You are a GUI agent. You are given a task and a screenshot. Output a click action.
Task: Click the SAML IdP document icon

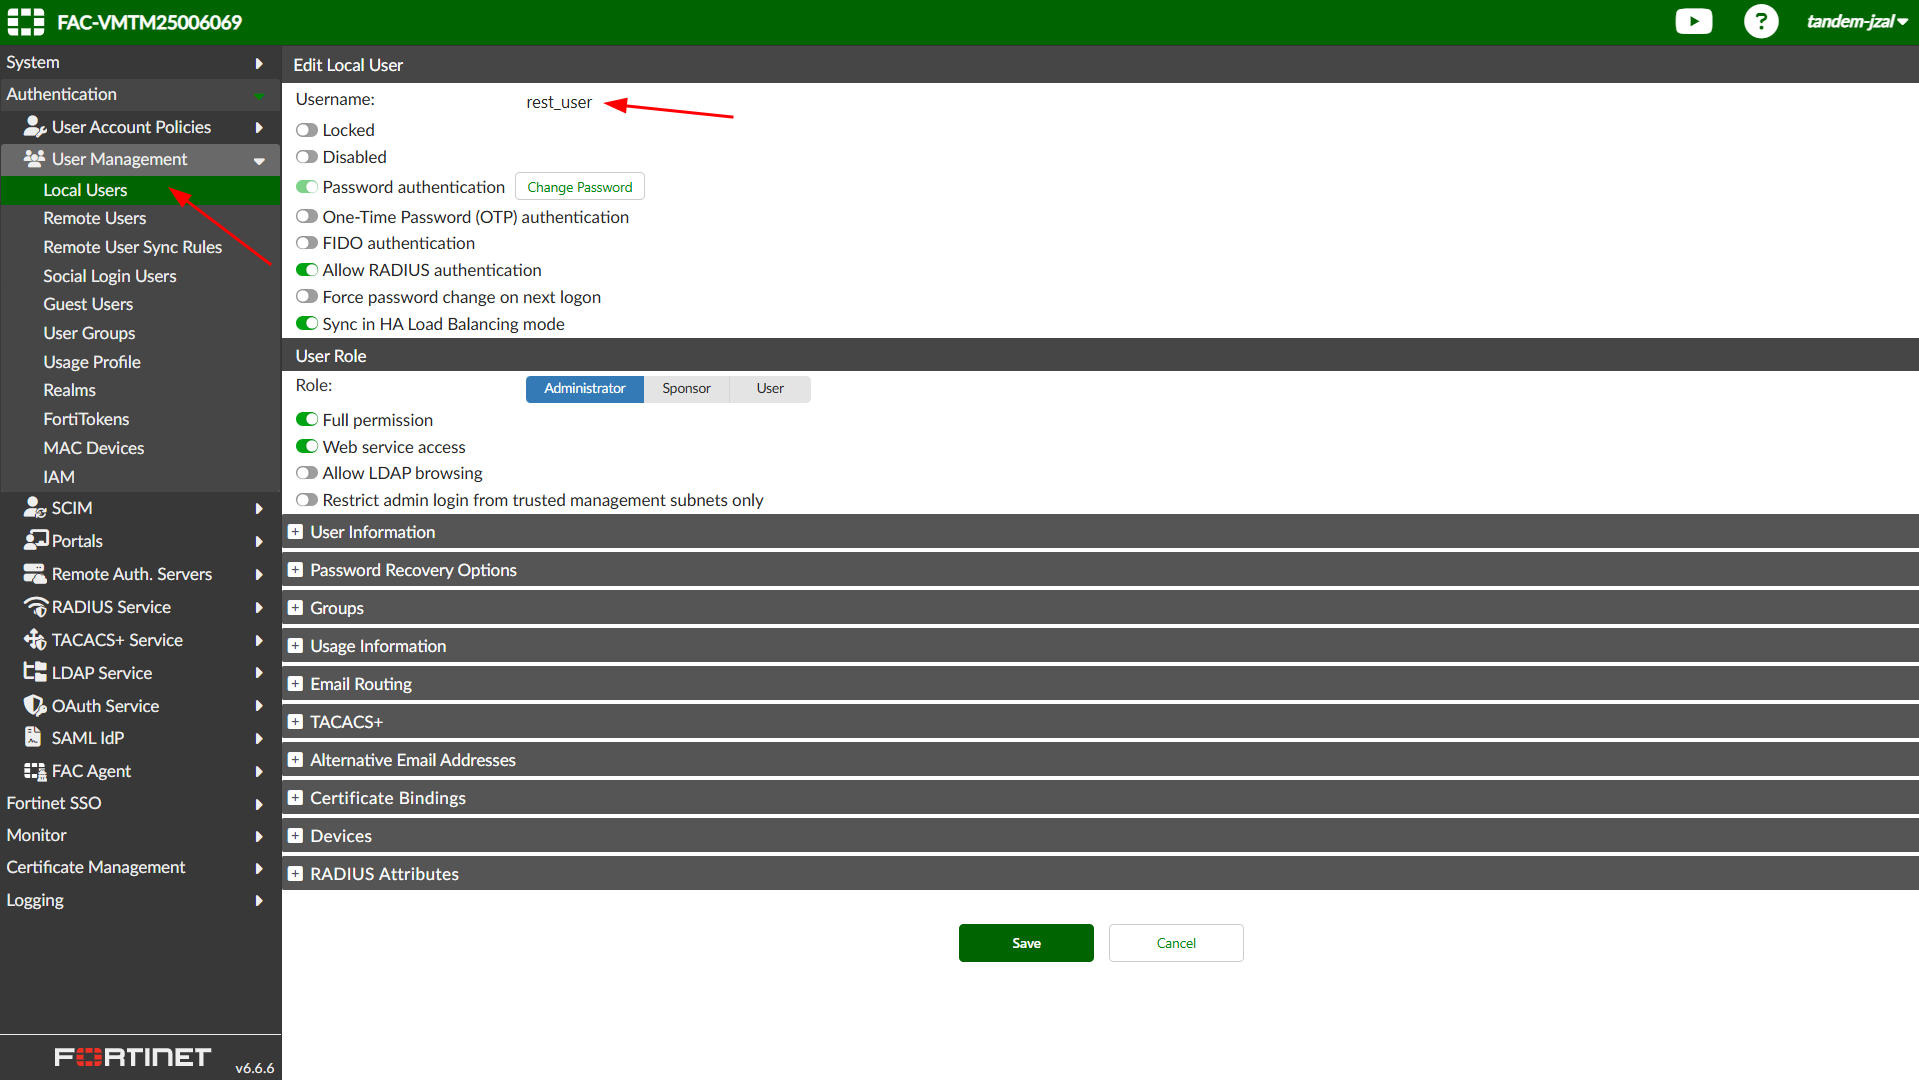tap(33, 738)
